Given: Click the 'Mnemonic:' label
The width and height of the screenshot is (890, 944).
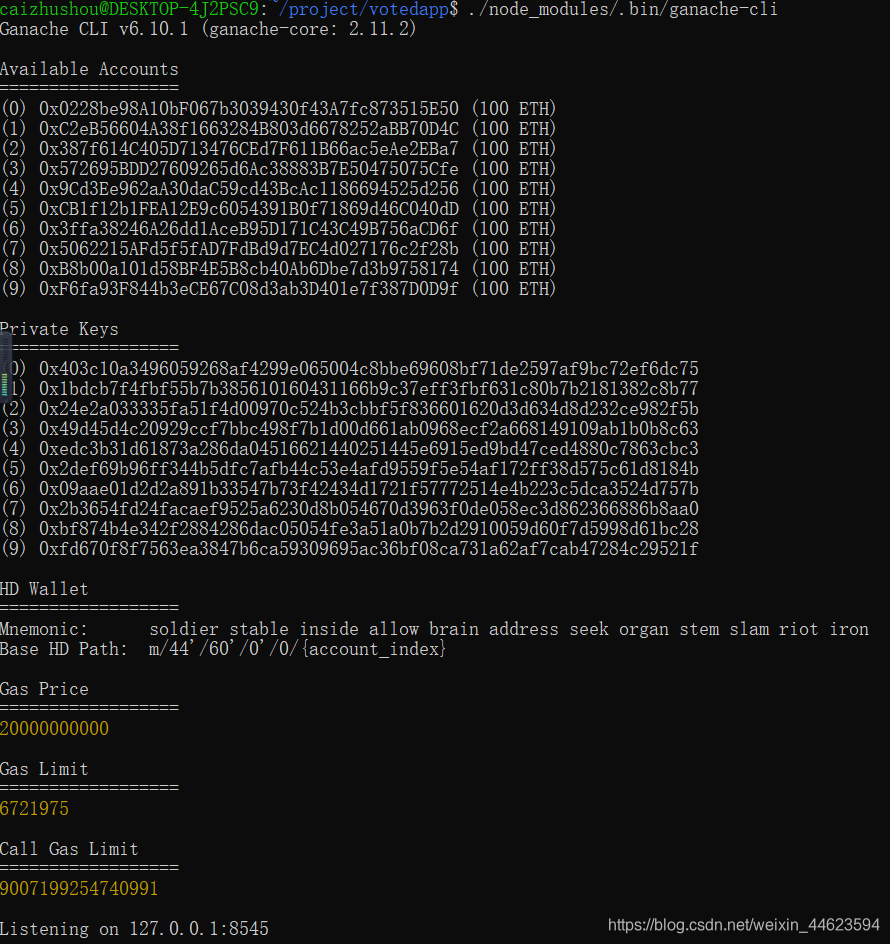Looking at the screenshot, I should (44, 629).
